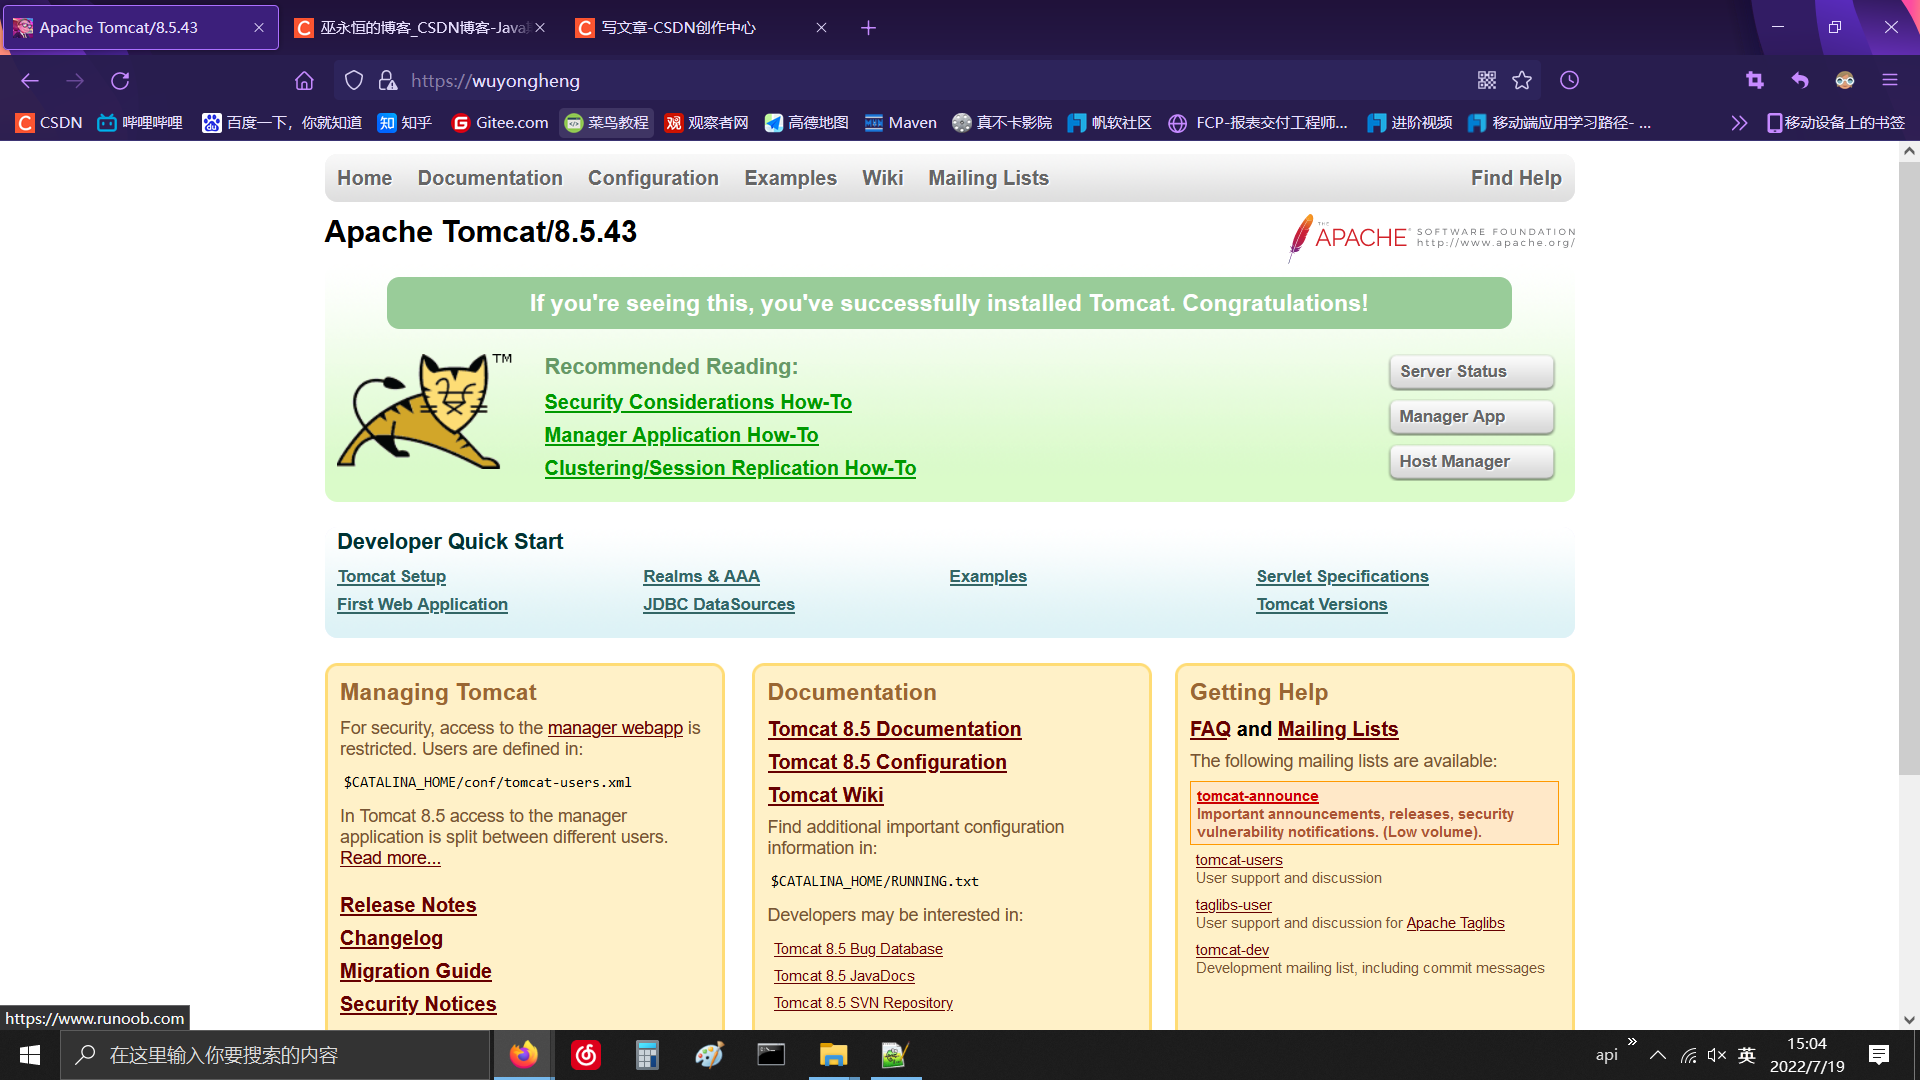The image size is (1920, 1080).
Task: Click the Firefox taskbar icon
Action: (x=523, y=1055)
